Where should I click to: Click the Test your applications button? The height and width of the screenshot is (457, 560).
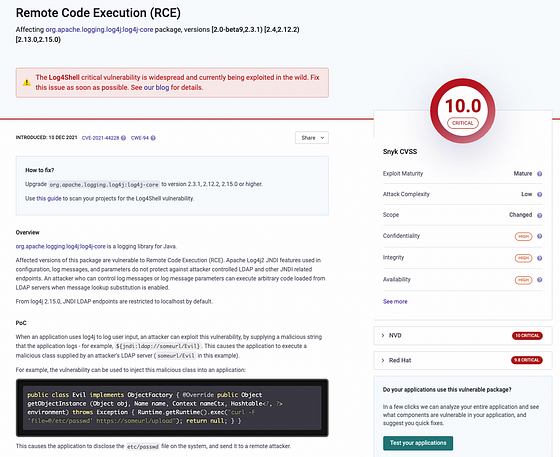click(x=418, y=443)
